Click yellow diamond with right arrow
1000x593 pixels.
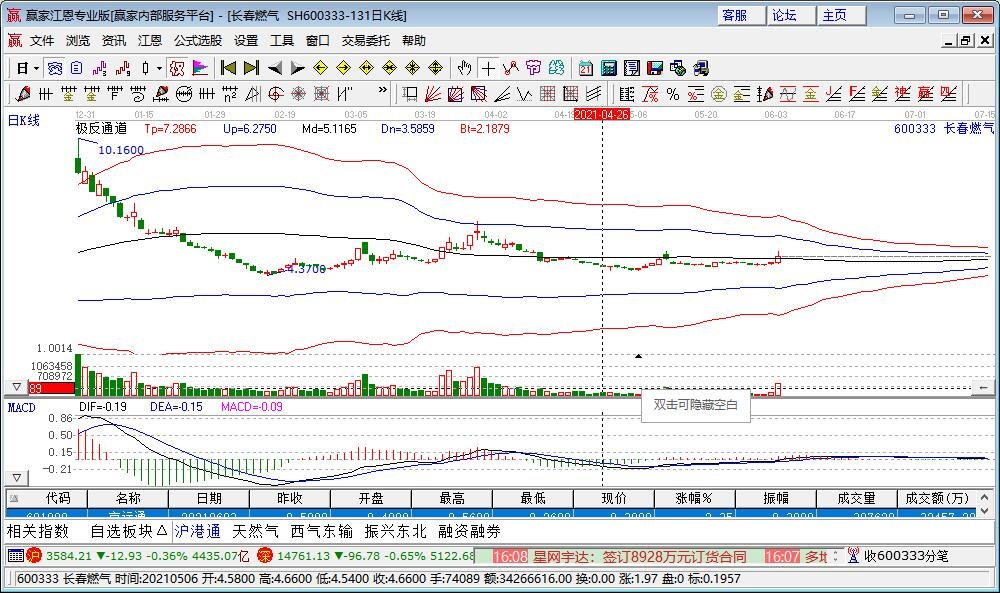[x=344, y=68]
